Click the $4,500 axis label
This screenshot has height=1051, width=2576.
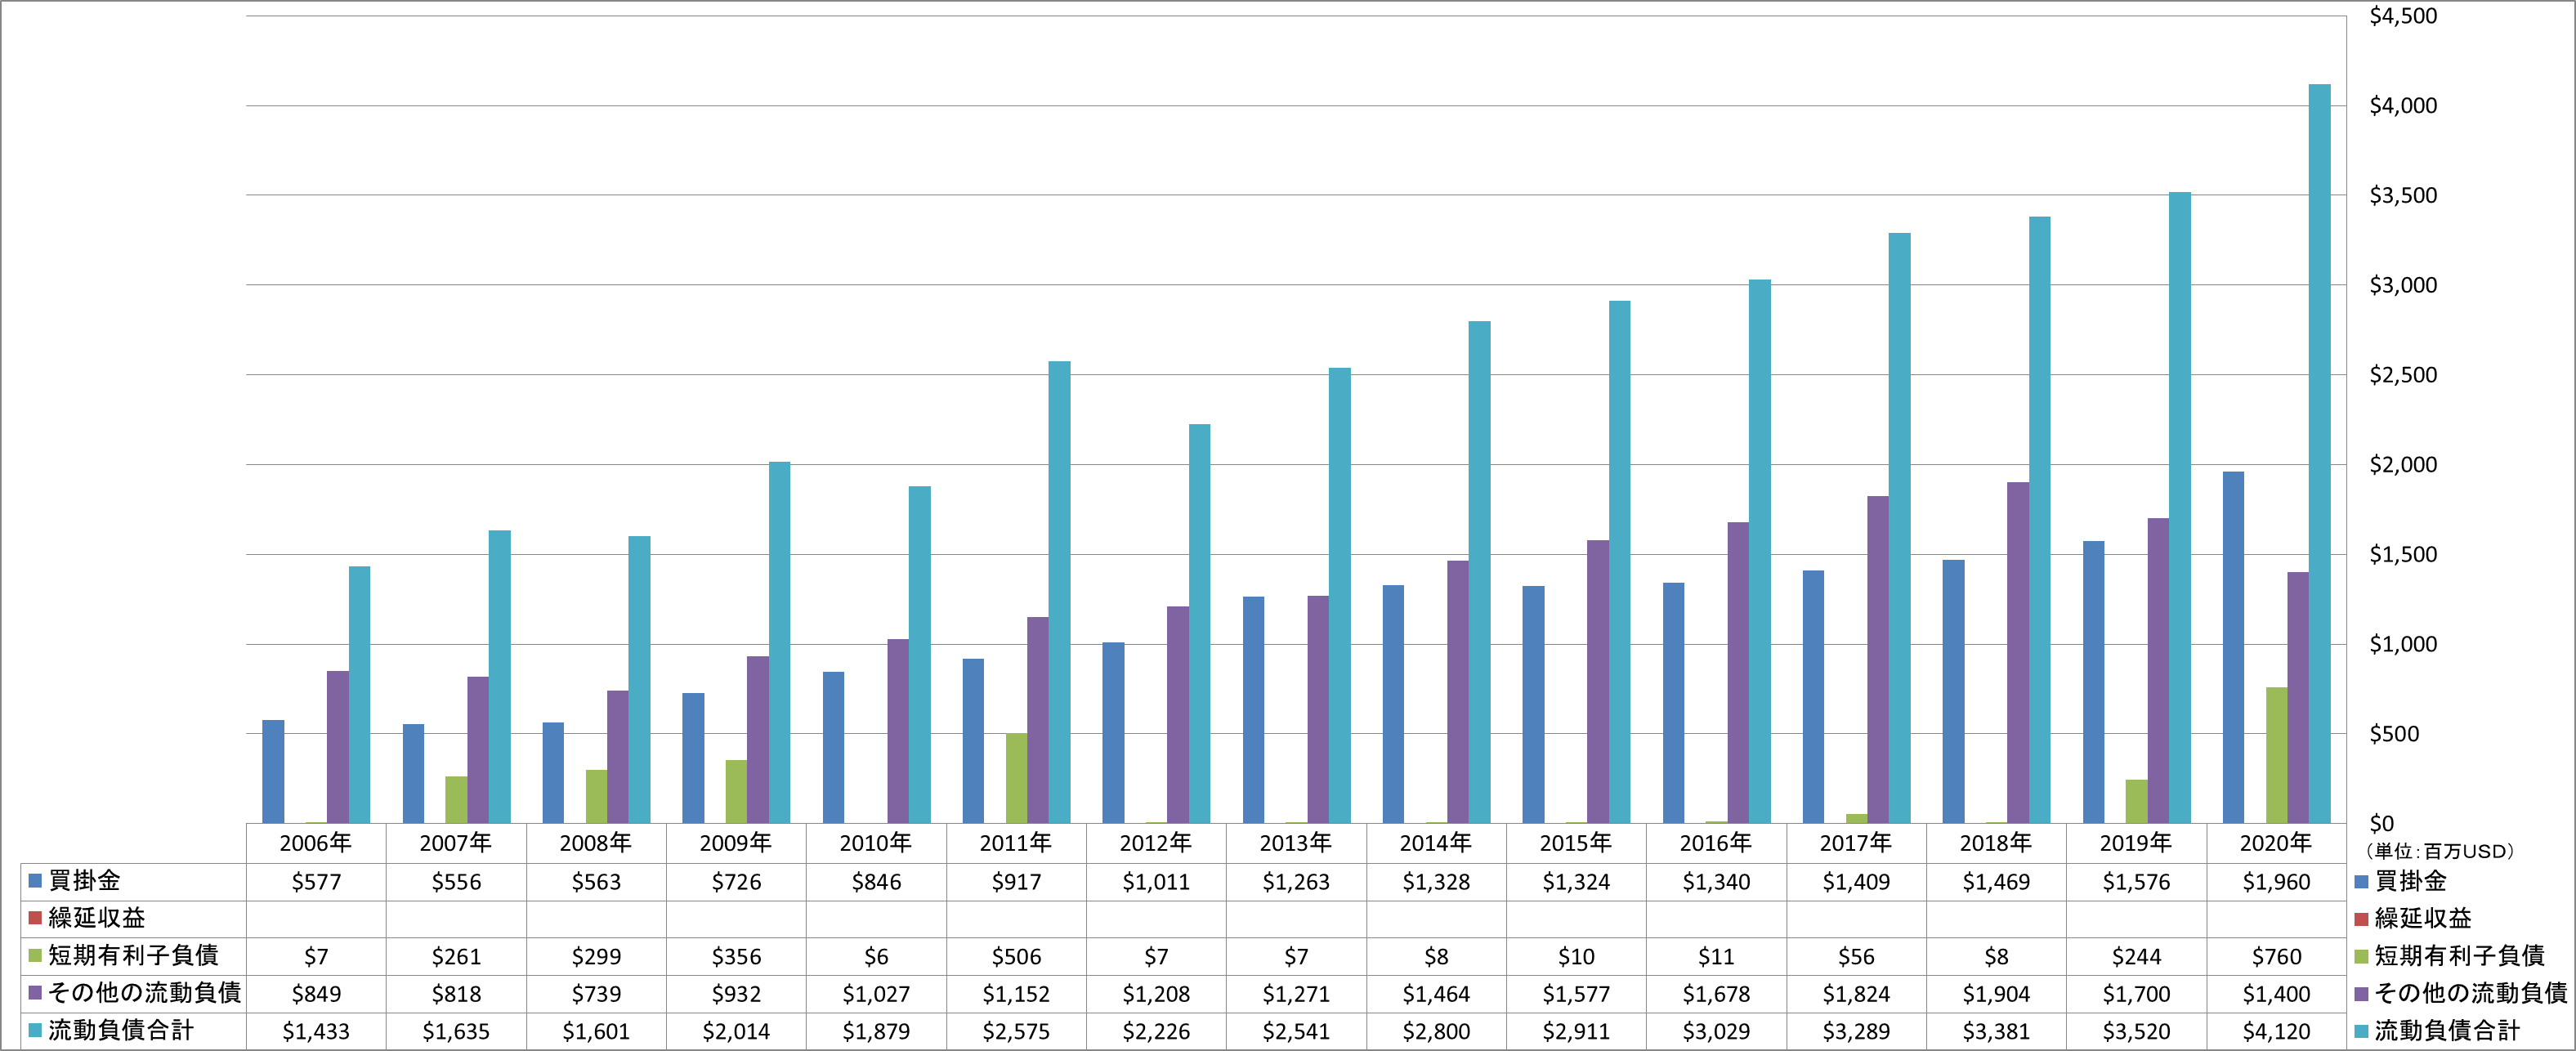(2403, 16)
